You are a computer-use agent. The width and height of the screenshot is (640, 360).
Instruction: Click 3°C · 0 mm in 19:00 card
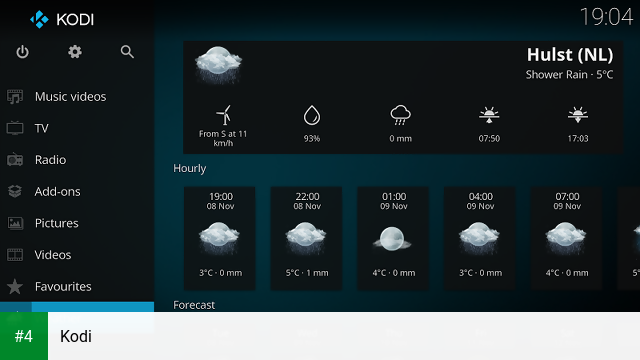point(220,273)
